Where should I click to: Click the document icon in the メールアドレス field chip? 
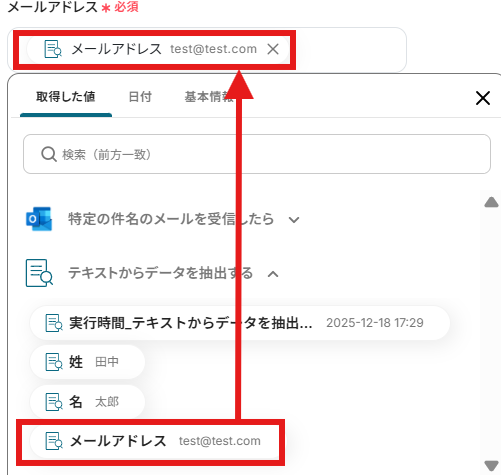tap(53, 49)
